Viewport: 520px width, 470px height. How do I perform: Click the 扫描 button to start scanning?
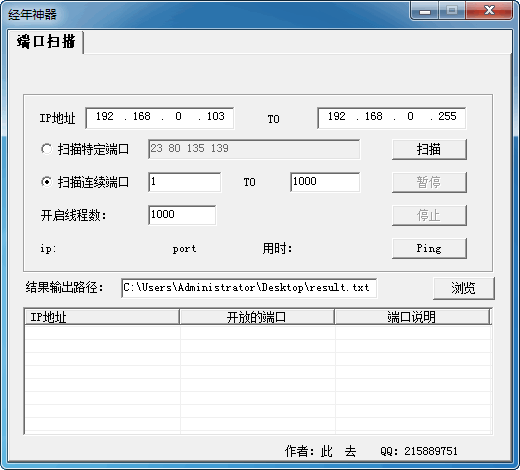pyautogui.click(x=429, y=149)
